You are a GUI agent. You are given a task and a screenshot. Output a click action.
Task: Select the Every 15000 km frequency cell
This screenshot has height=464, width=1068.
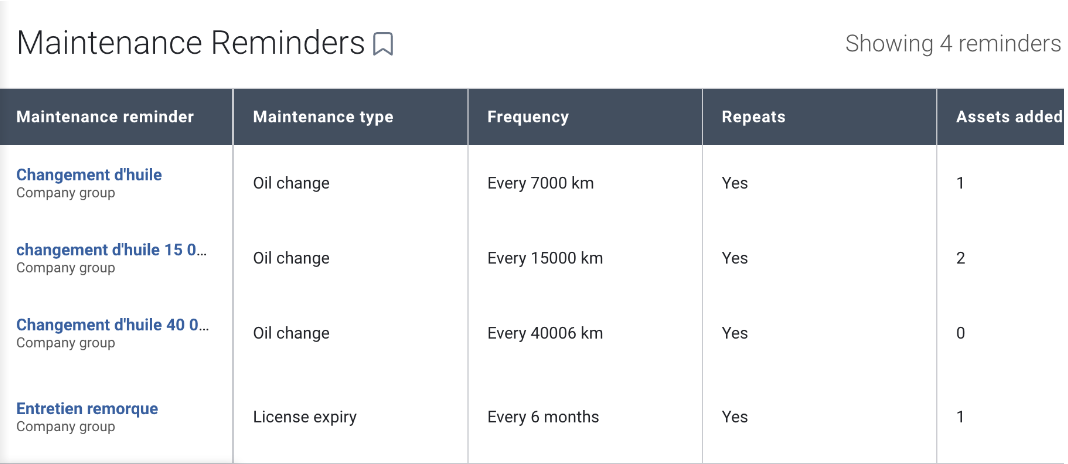point(545,258)
